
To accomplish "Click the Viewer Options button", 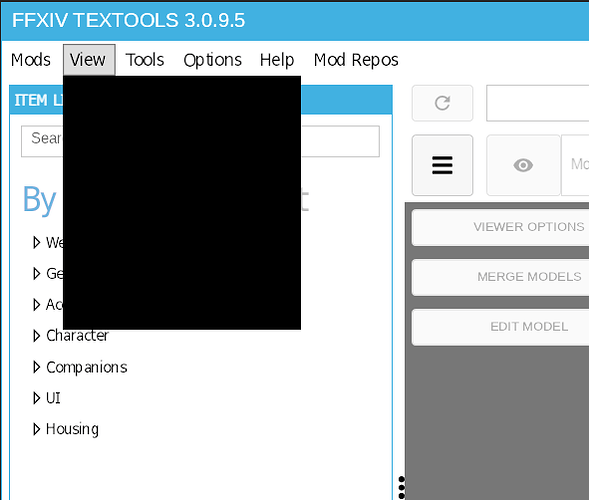I will pos(500,227).
